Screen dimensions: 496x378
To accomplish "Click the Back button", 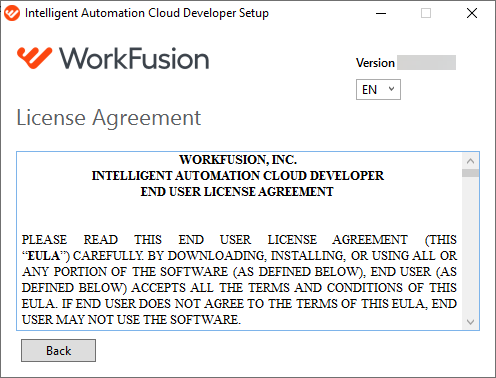I will click(x=58, y=350).
